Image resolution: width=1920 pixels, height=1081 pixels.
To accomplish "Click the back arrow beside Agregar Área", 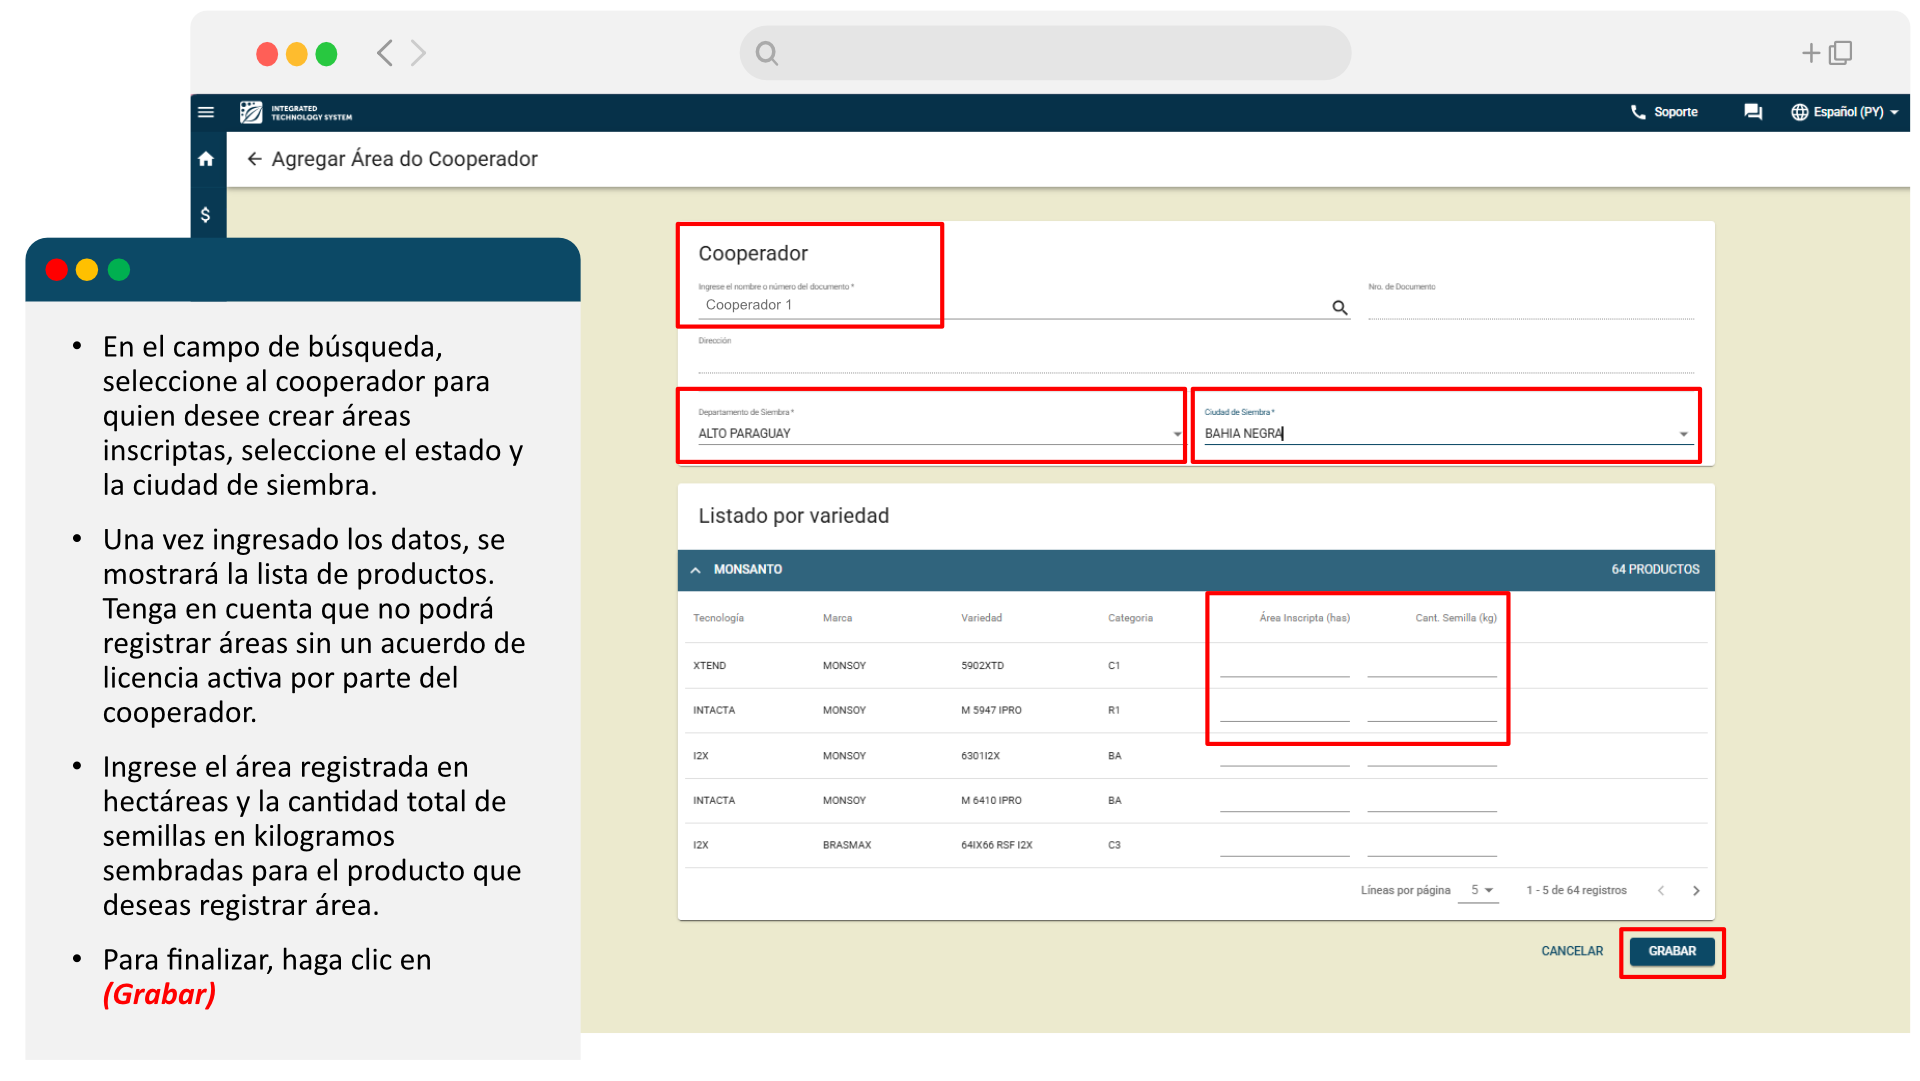I will [x=255, y=159].
